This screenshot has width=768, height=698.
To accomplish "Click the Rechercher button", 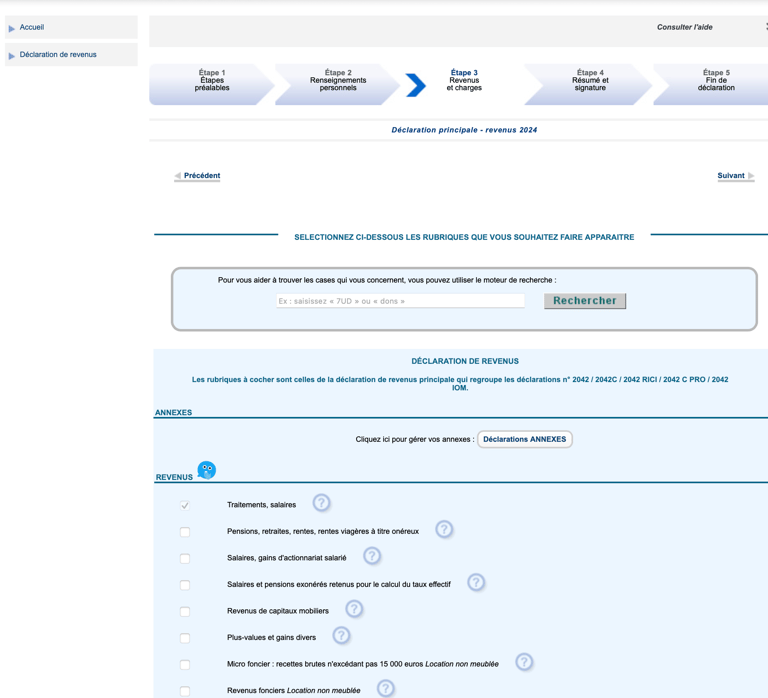I will [x=585, y=301].
